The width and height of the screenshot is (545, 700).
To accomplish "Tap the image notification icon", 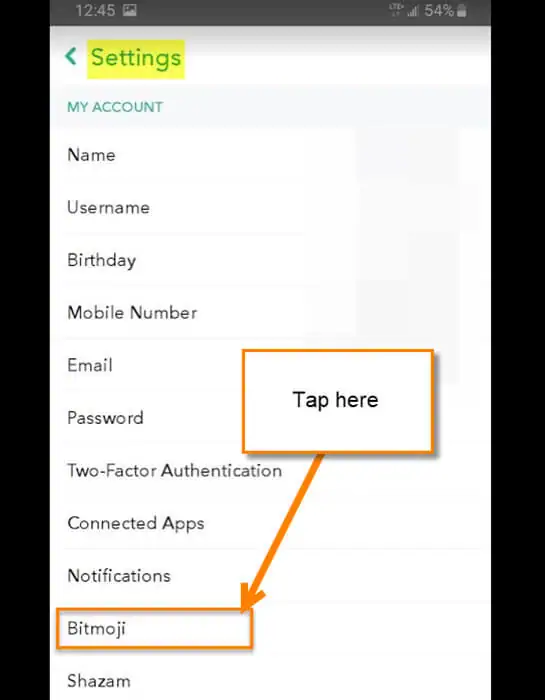I will point(130,11).
